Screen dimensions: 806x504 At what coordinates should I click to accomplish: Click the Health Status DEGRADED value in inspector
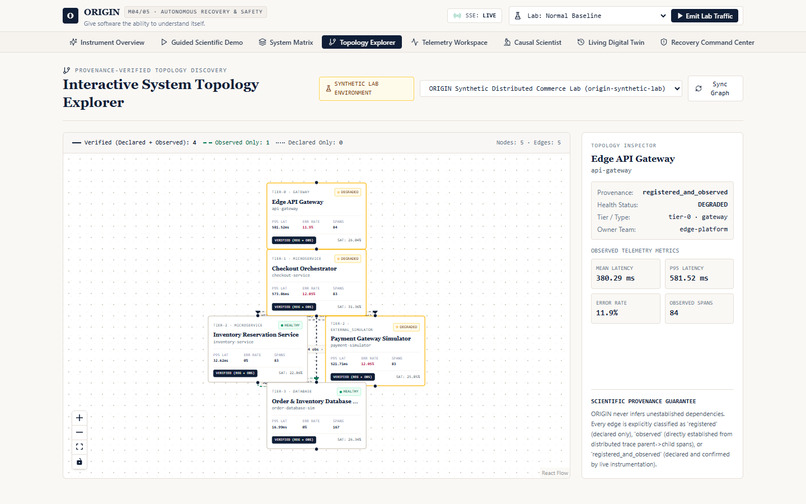[x=712, y=204]
